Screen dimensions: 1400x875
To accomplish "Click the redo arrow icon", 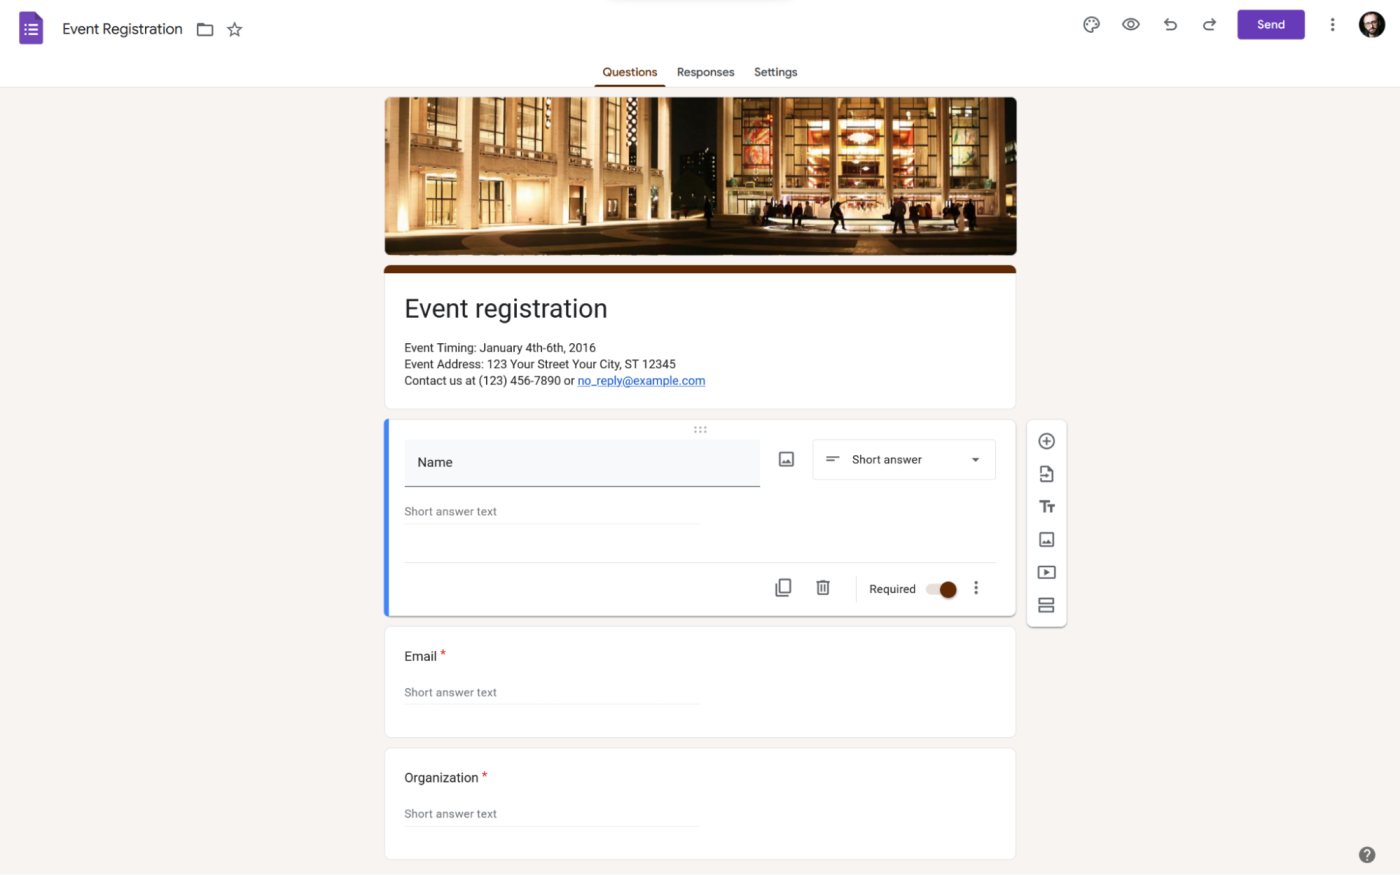I will [x=1209, y=25].
